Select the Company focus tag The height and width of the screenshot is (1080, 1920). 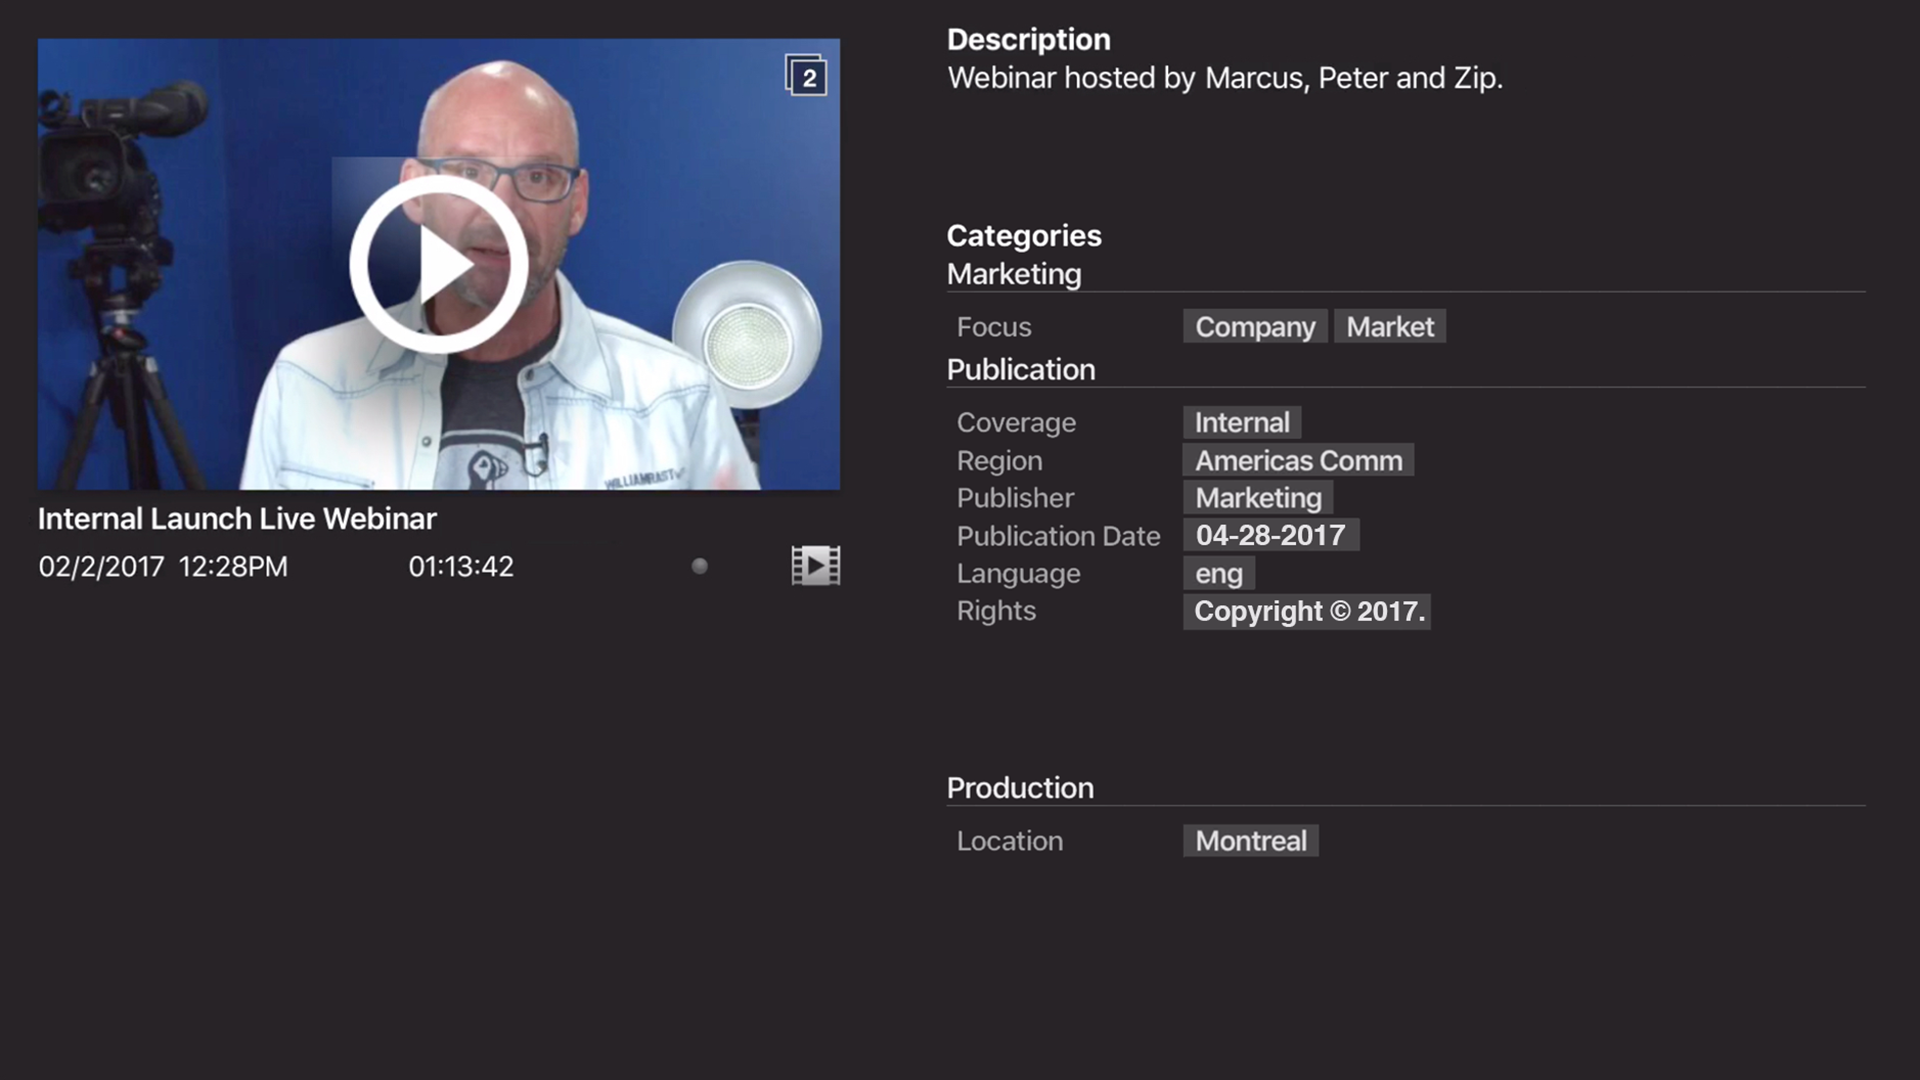[1255, 327]
